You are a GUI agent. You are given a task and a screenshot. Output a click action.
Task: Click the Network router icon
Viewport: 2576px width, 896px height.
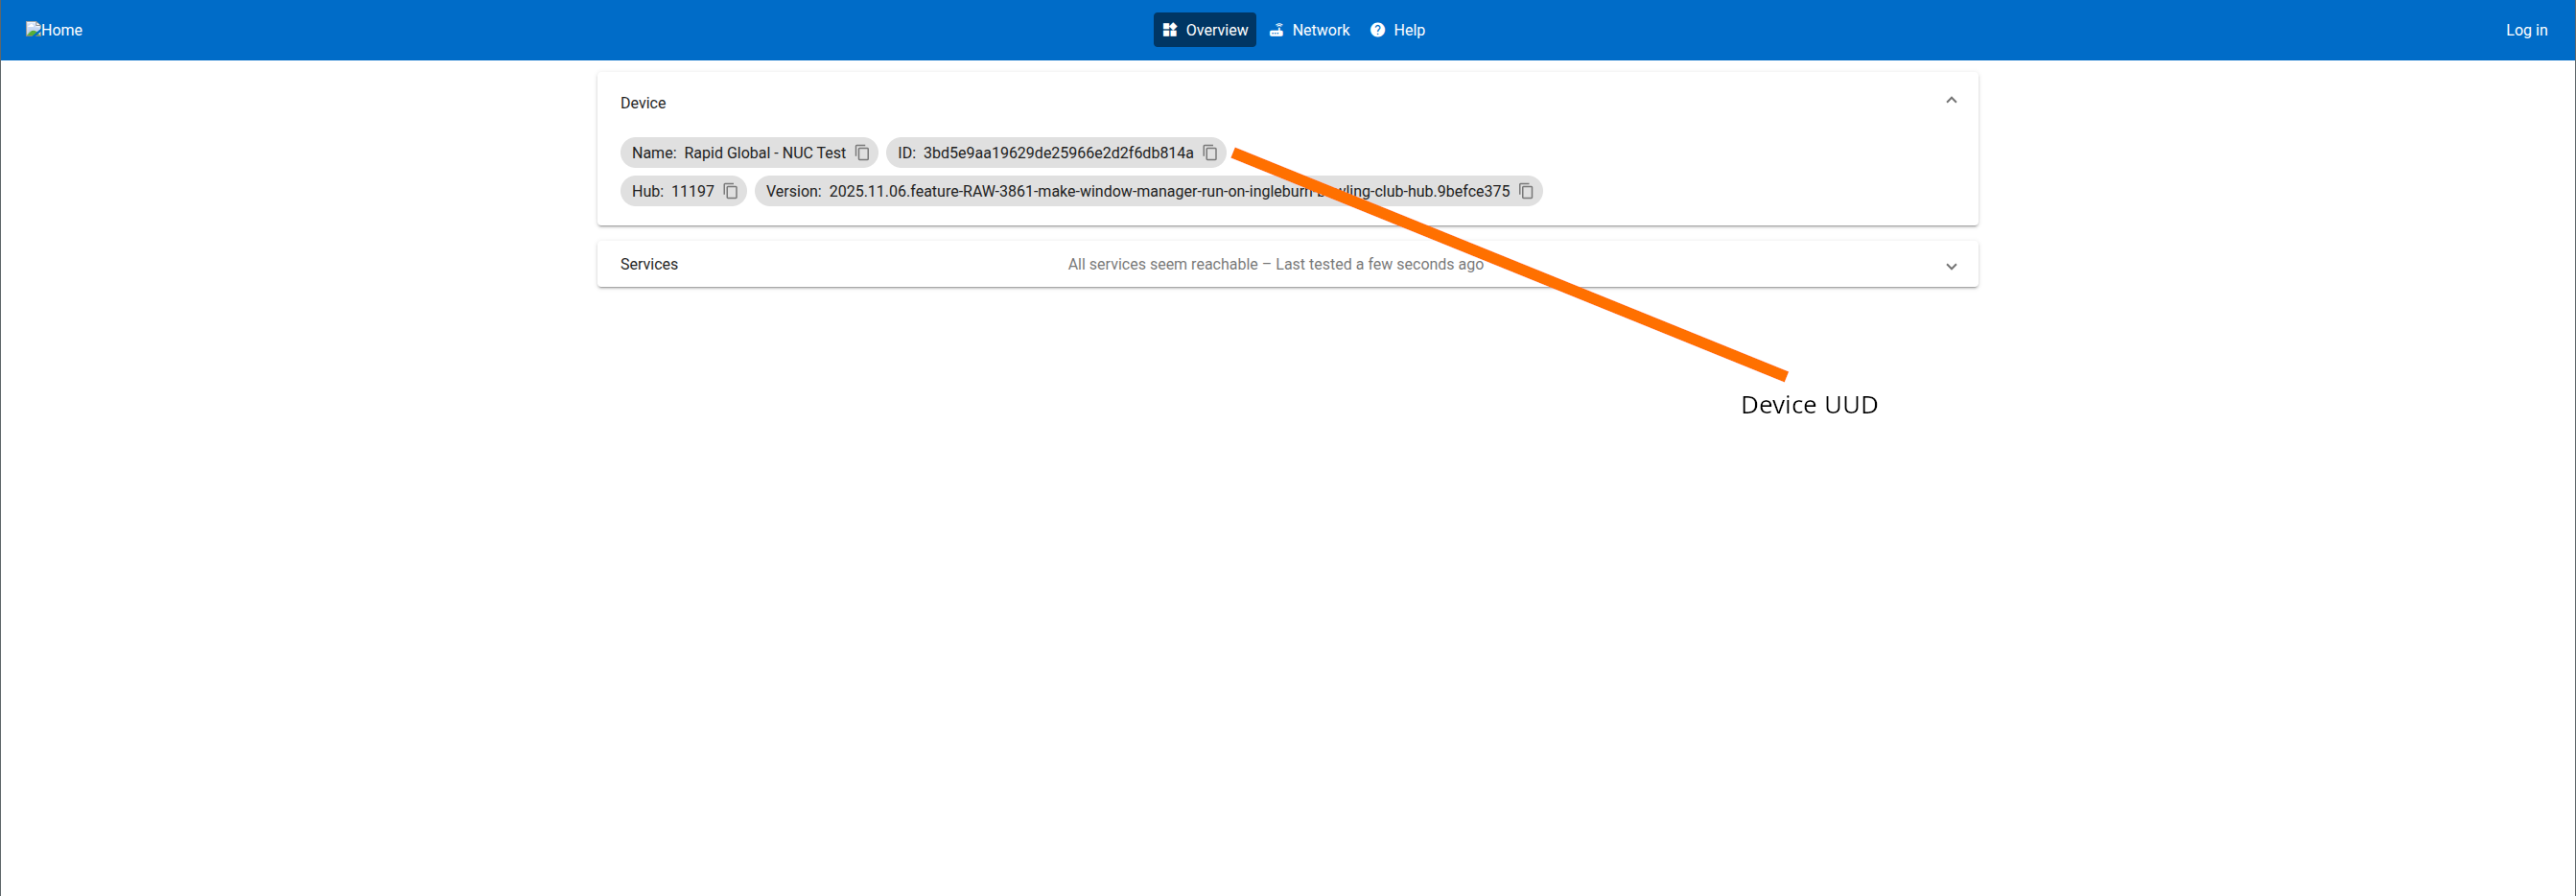pos(1276,30)
